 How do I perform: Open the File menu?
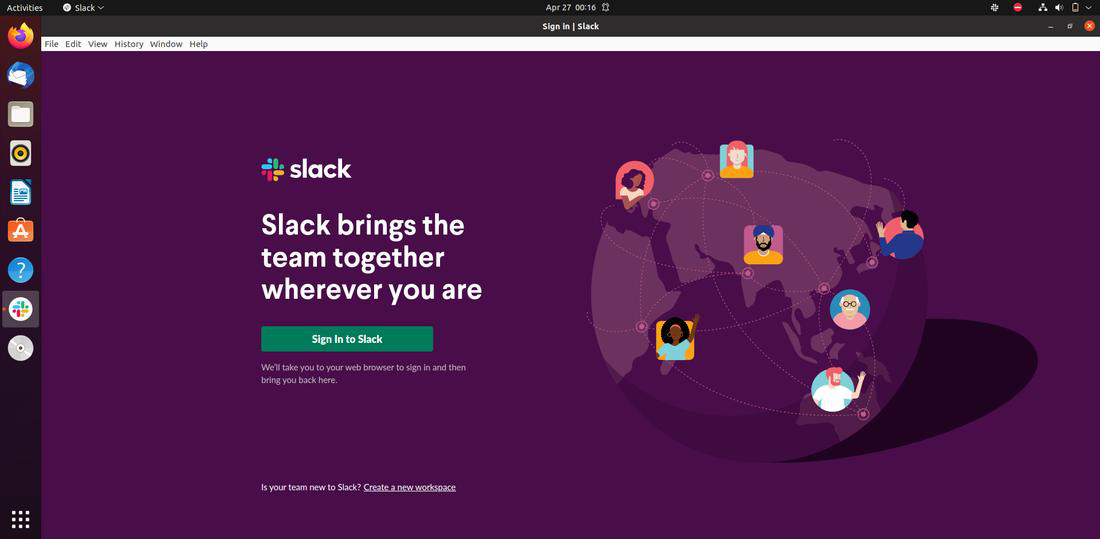tap(51, 44)
